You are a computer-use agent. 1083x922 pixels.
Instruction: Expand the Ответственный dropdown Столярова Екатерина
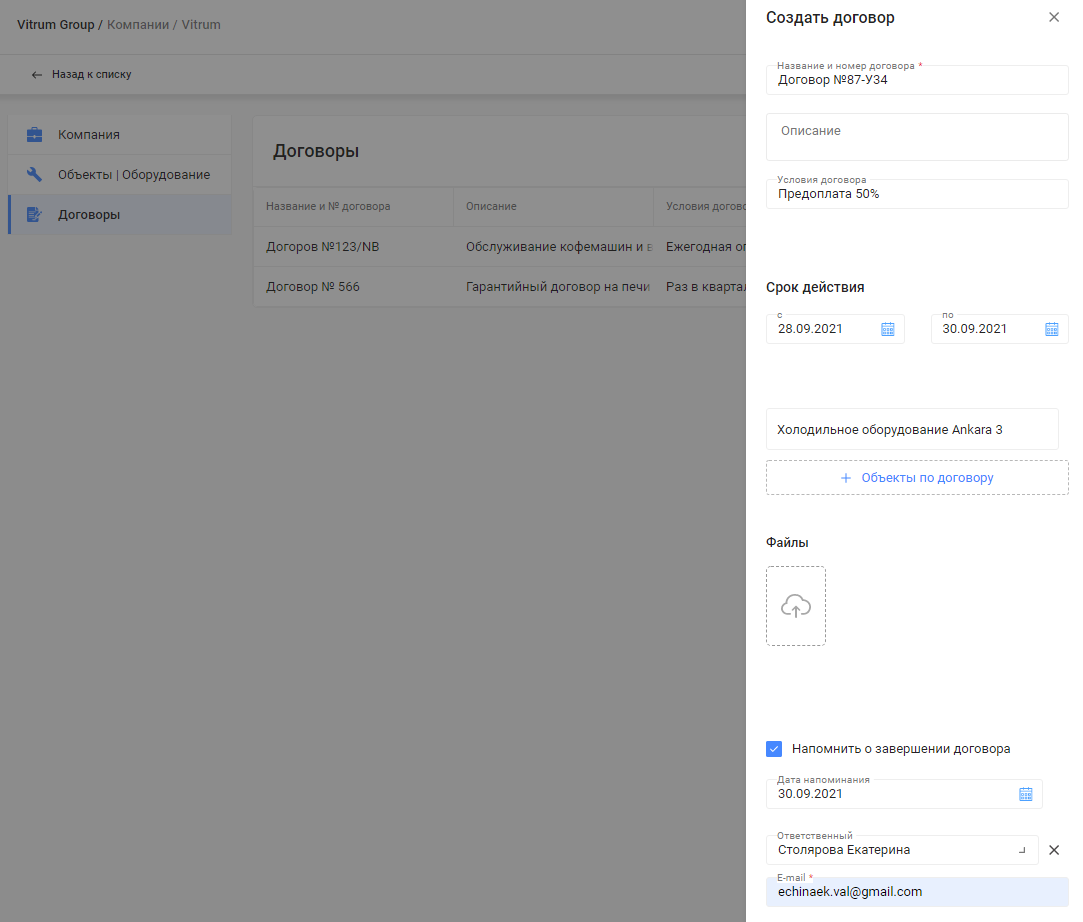coord(1022,850)
